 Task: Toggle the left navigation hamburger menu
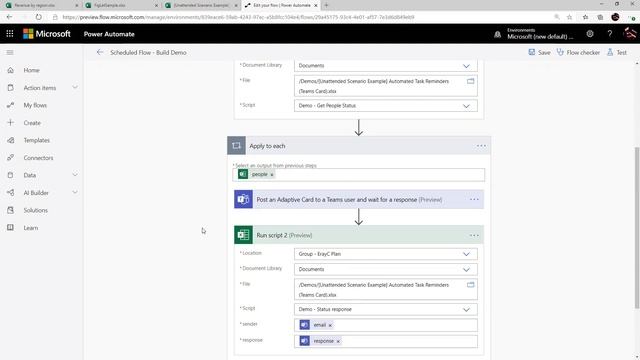tap(10, 52)
